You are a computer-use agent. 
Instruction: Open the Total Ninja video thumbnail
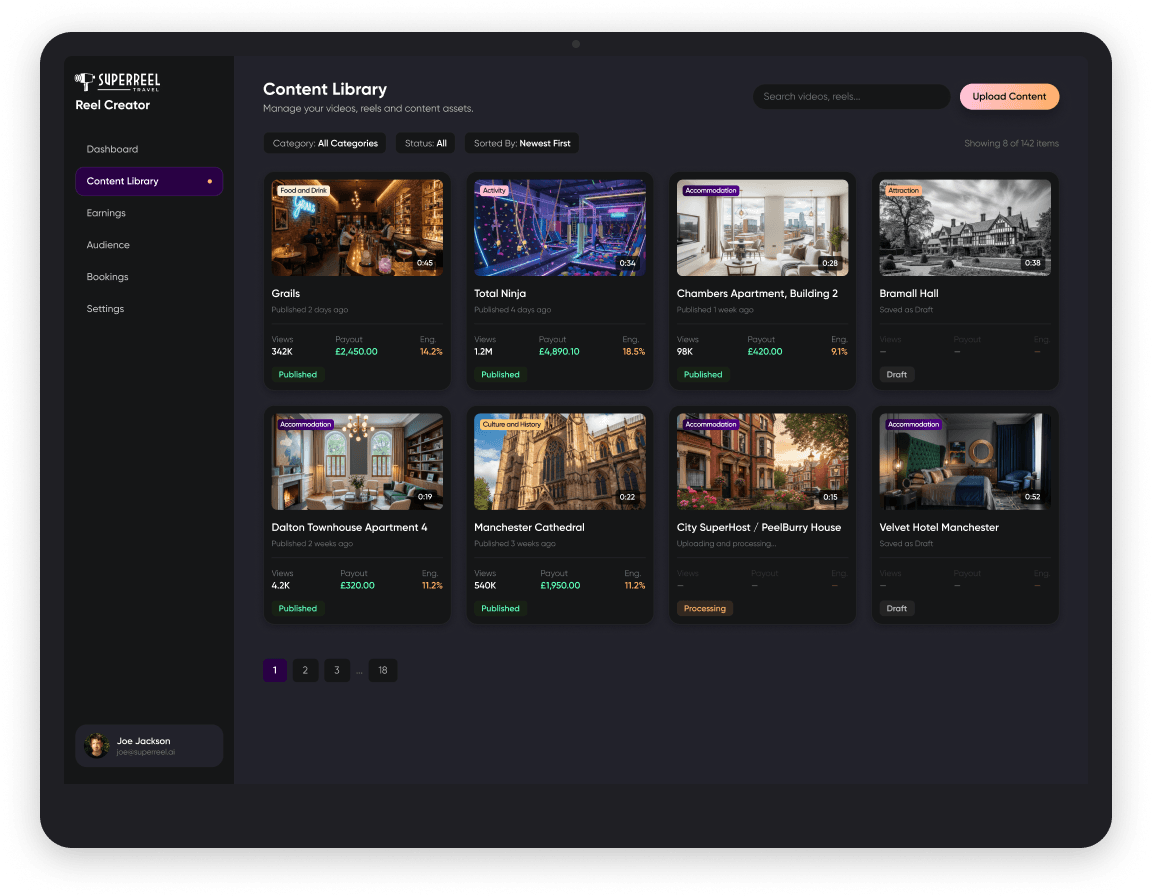(x=560, y=228)
